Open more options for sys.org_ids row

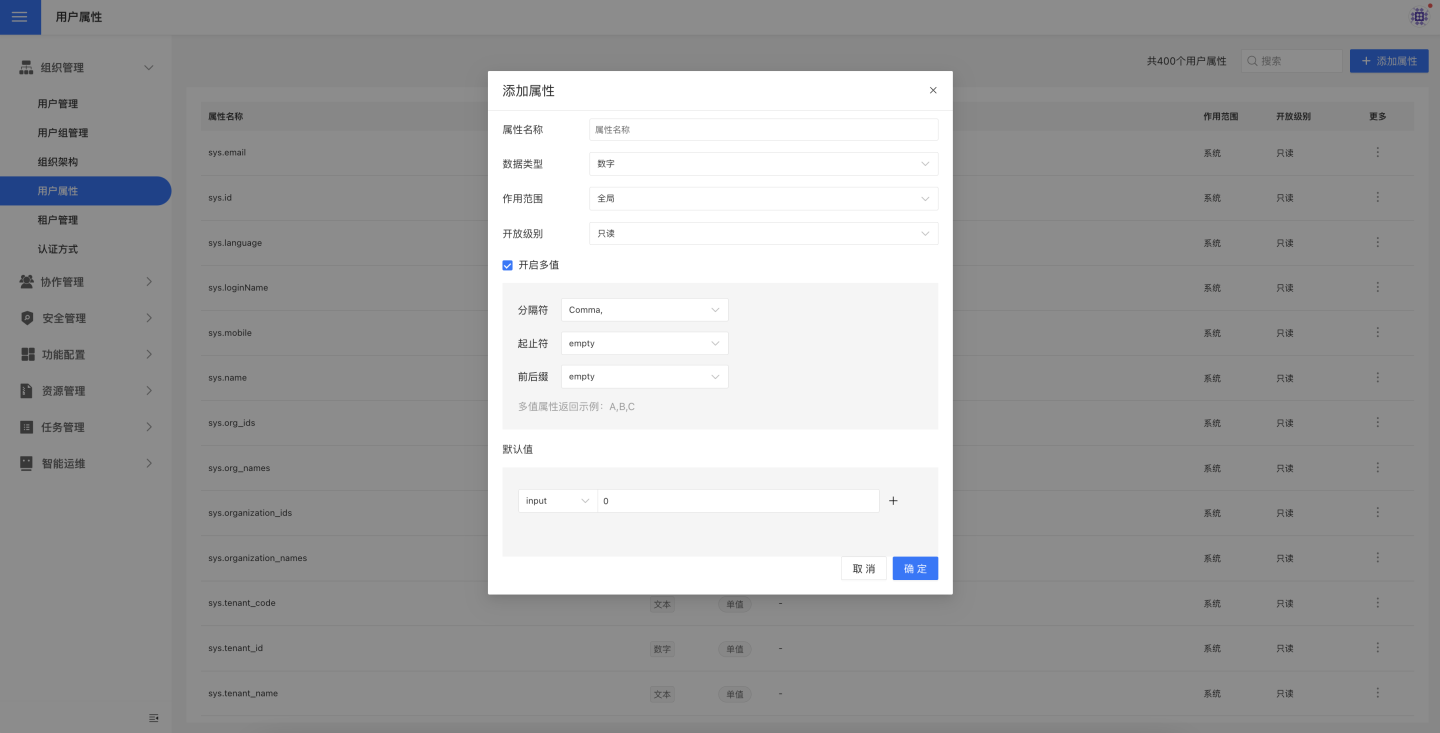pyautogui.click(x=1378, y=423)
